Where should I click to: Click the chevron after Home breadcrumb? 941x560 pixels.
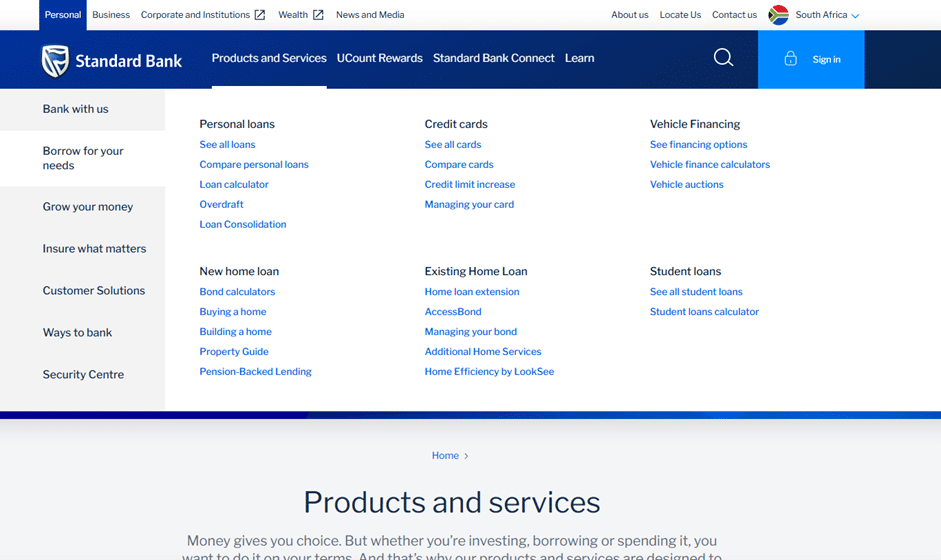coord(466,456)
